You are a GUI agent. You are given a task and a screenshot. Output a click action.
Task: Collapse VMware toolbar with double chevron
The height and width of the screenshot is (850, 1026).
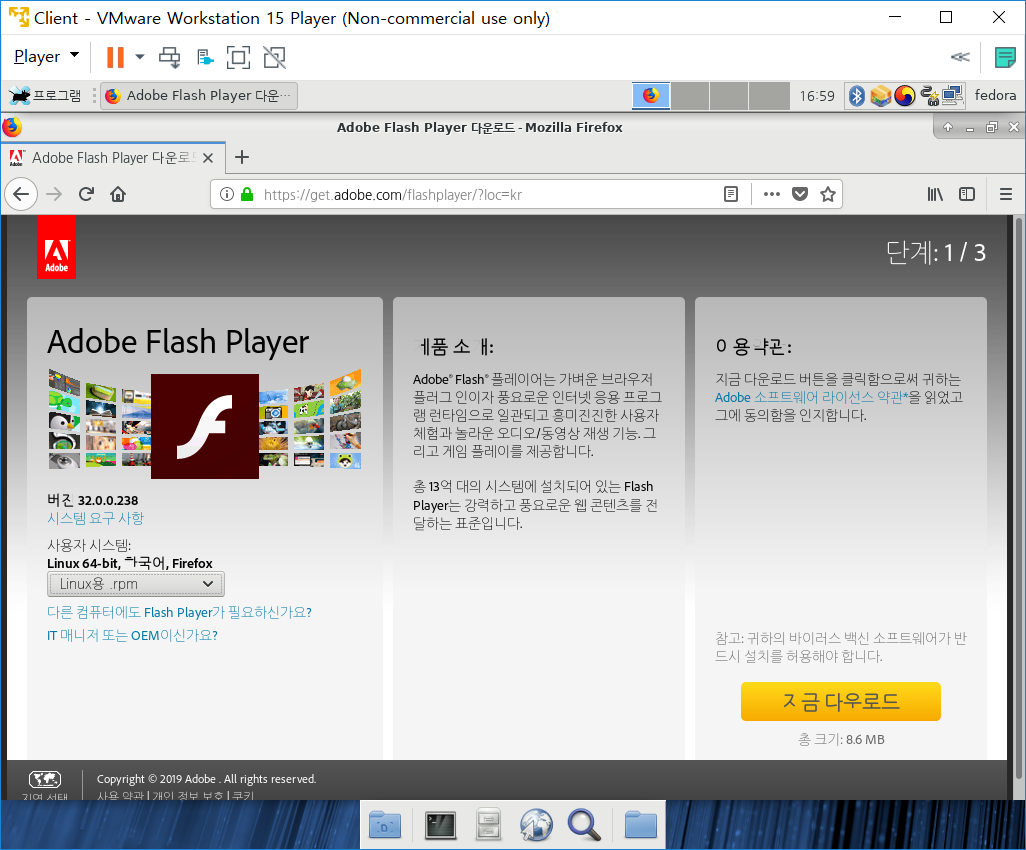pos(960,57)
